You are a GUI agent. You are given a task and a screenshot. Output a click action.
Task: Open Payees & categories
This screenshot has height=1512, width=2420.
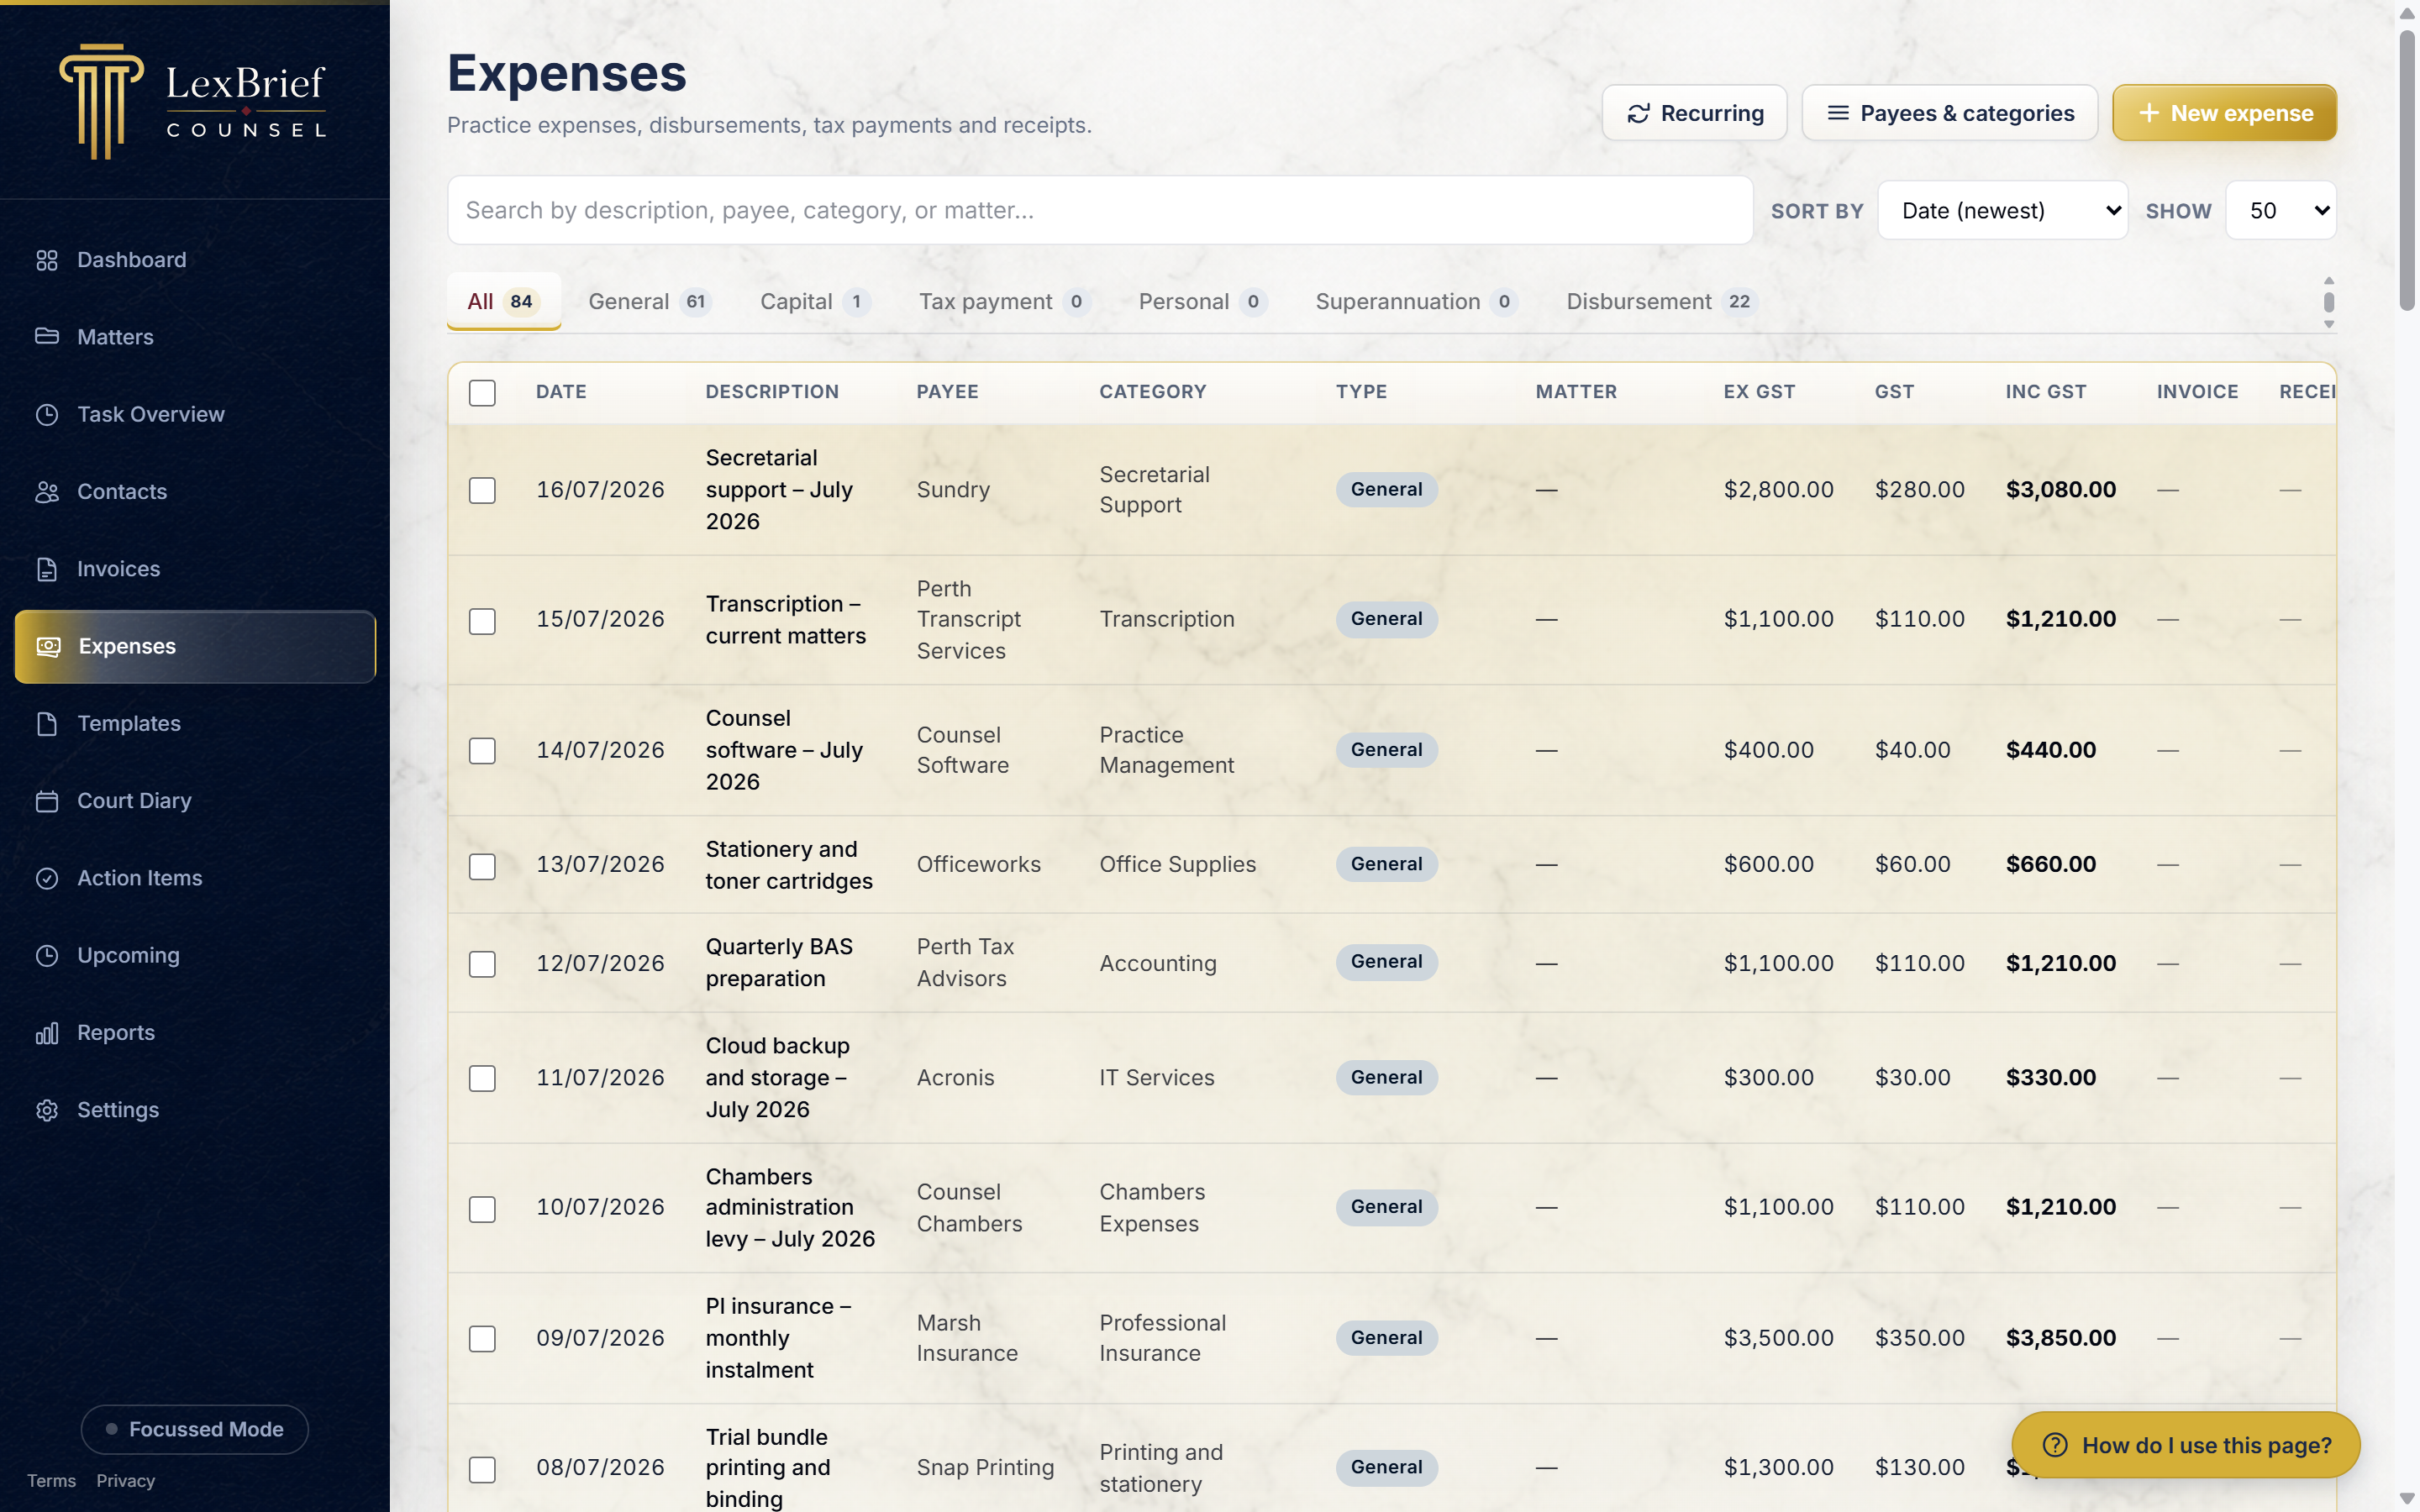tap(1949, 113)
